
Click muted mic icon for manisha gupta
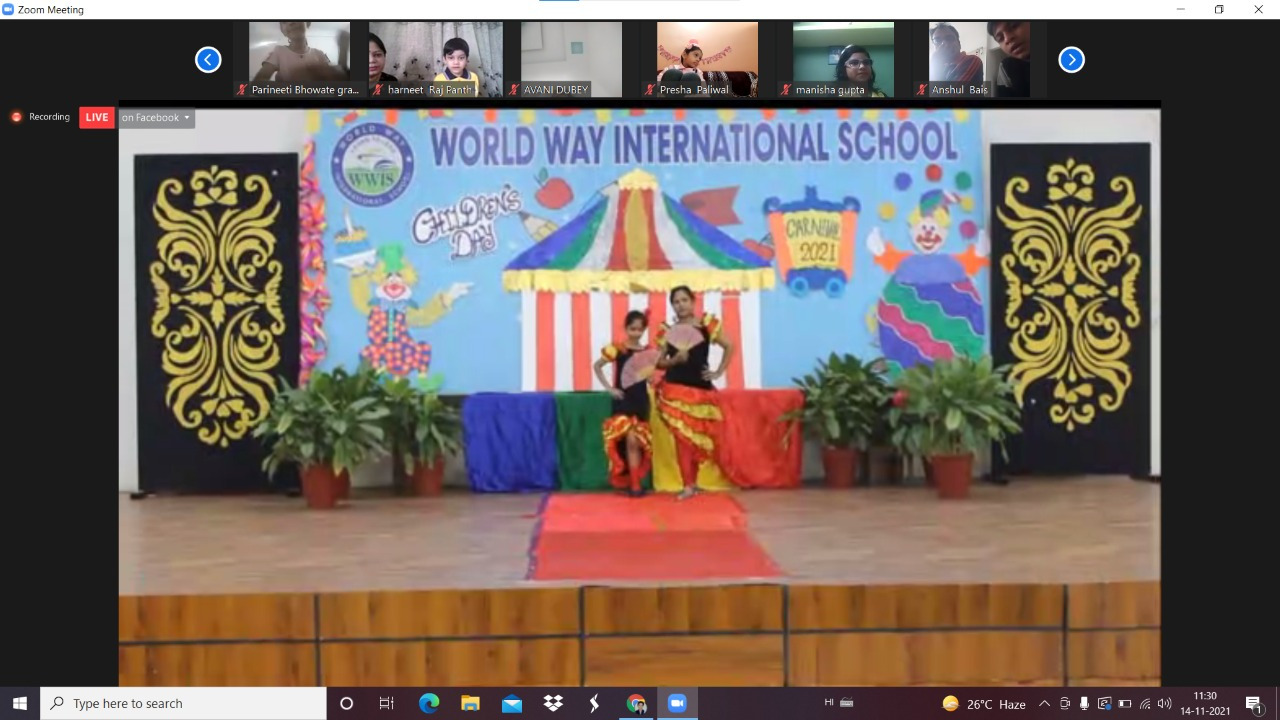tap(786, 90)
